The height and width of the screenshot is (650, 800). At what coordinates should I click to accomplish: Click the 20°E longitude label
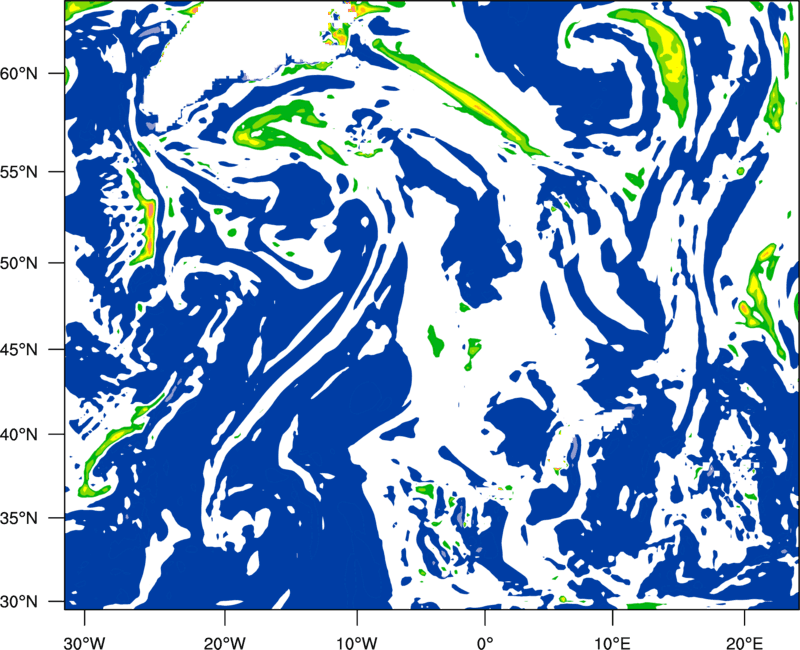(x=744, y=642)
